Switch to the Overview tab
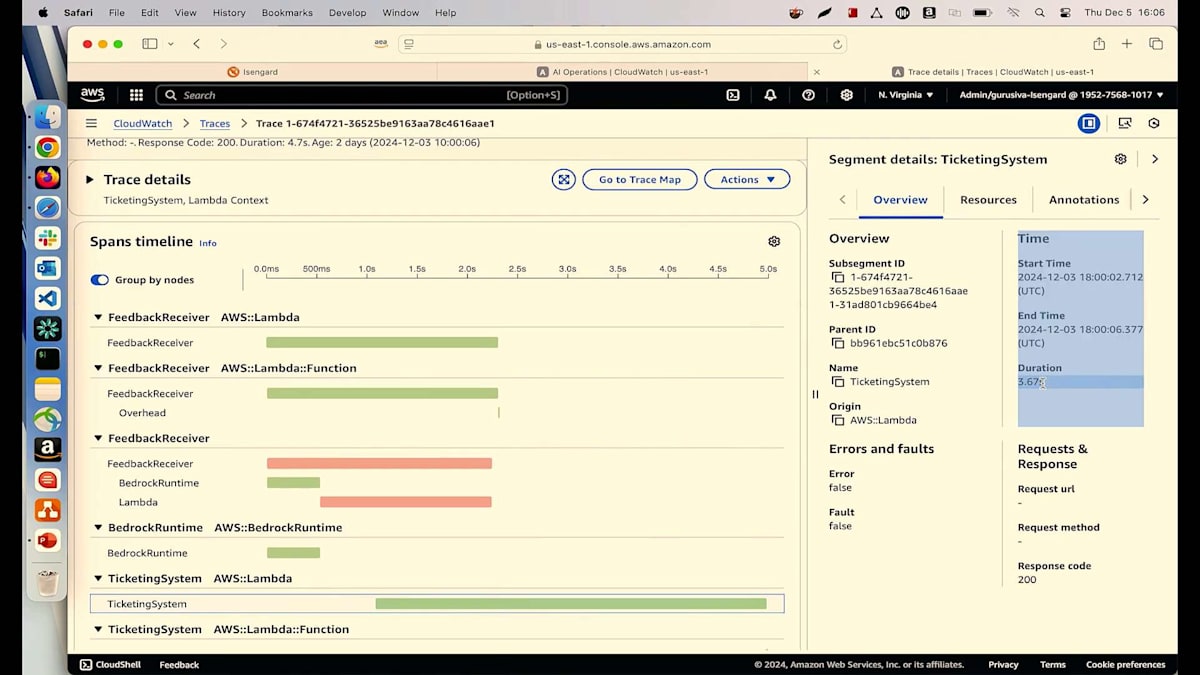 900,200
